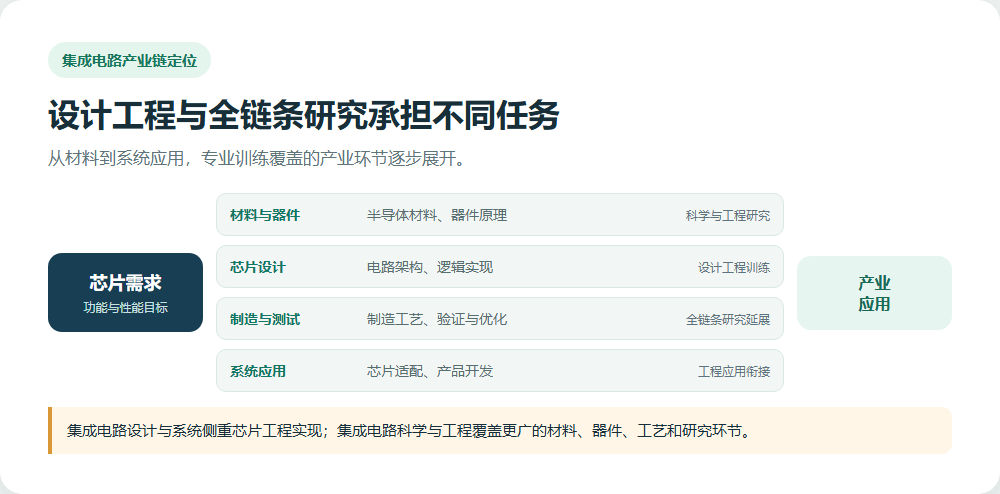Image resolution: width=1000 pixels, height=494 pixels.
Task: Click the dark 芯片需求 card
Action: [126, 293]
